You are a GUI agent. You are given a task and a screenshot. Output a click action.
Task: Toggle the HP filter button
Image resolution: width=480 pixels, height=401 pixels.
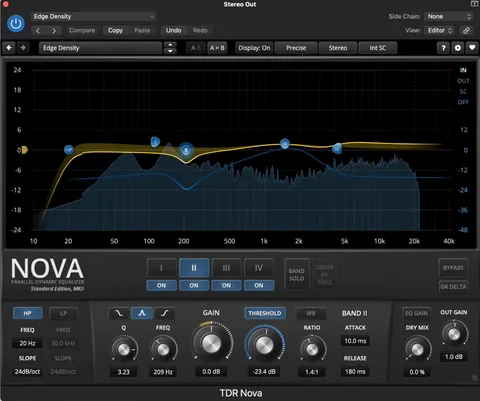27,313
